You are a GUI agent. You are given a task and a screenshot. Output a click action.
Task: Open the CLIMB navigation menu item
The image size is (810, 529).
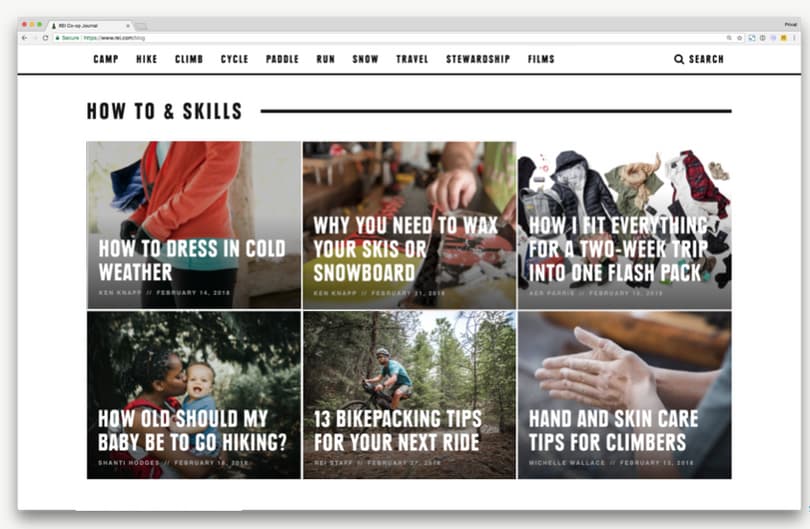click(x=189, y=59)
